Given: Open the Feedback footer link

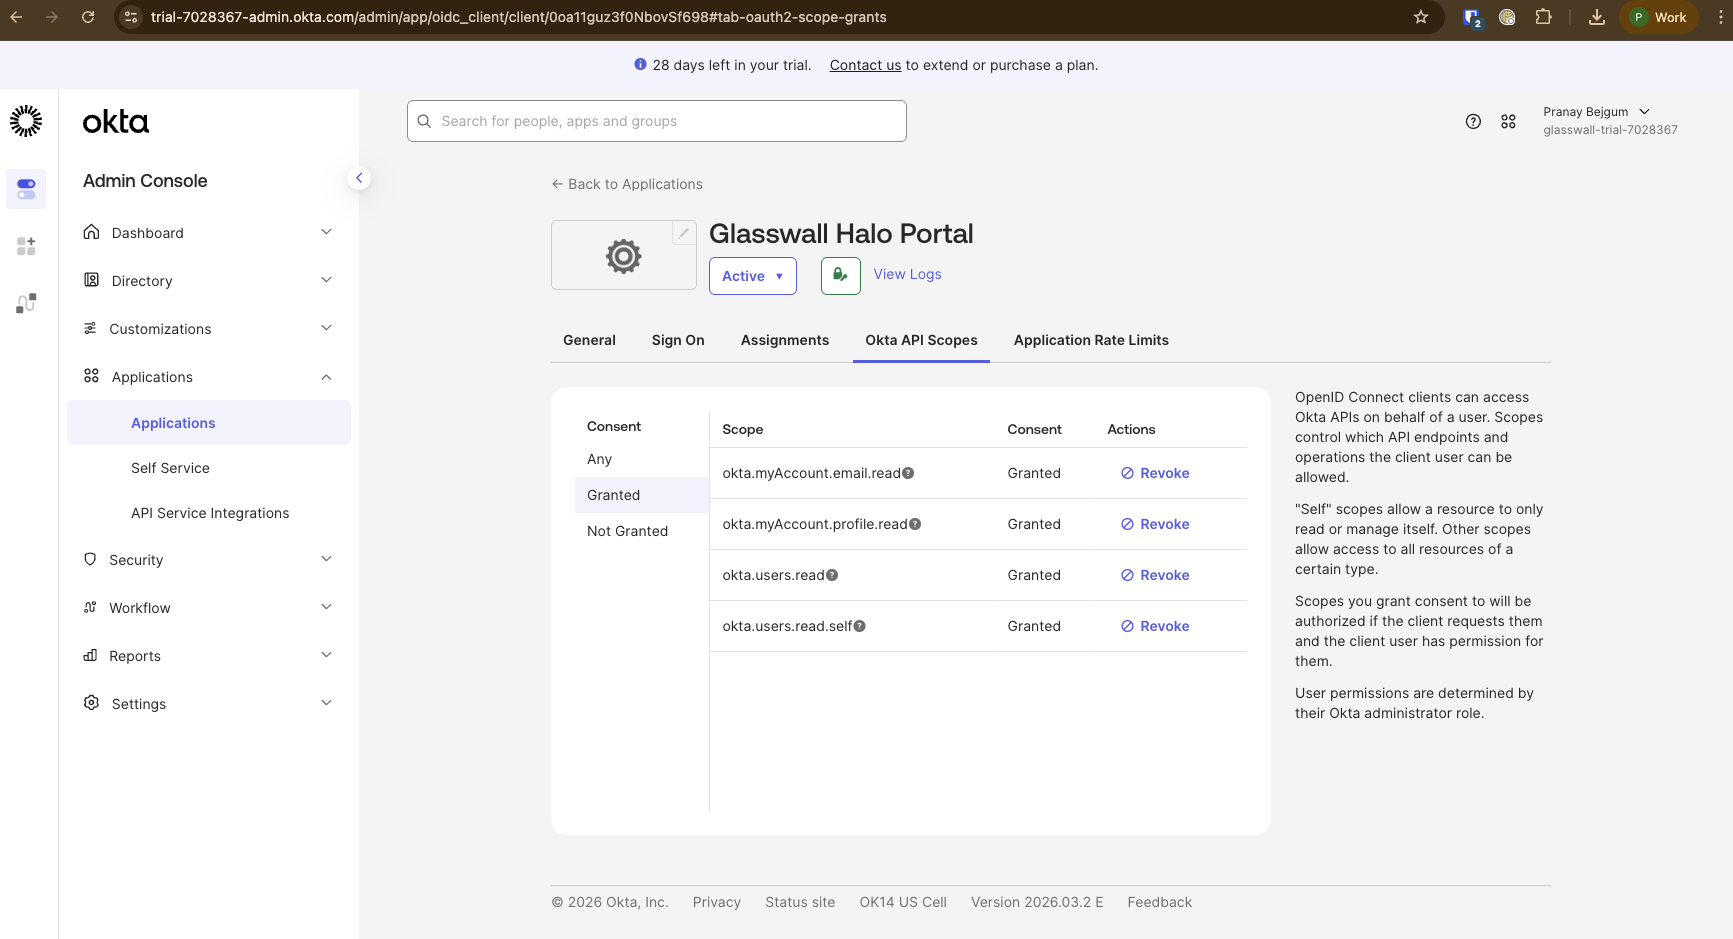Looking at the screenshot, I should coord(1159,902).
